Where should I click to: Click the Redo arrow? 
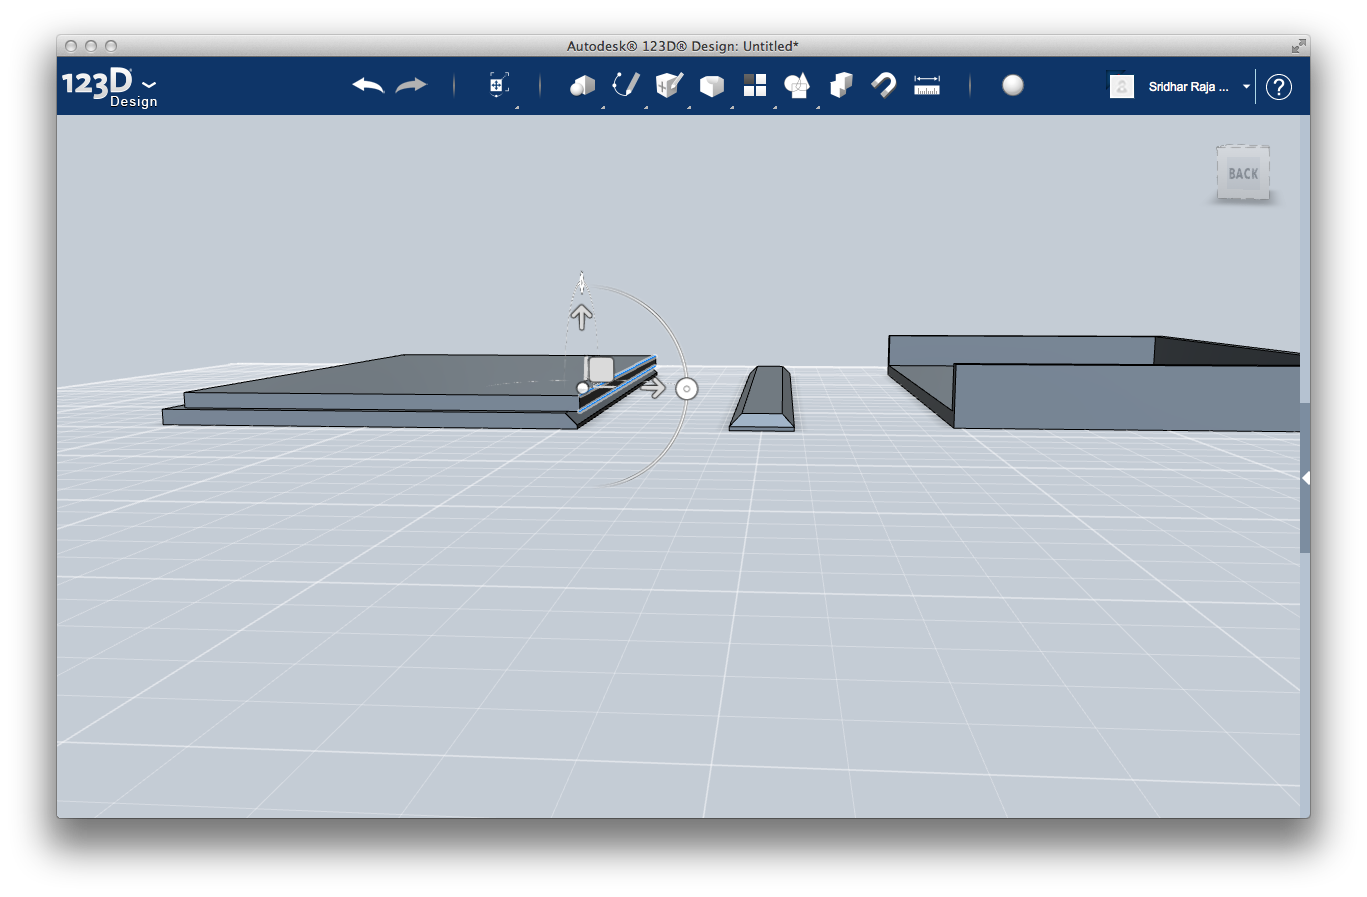click(x=413, y=86)
